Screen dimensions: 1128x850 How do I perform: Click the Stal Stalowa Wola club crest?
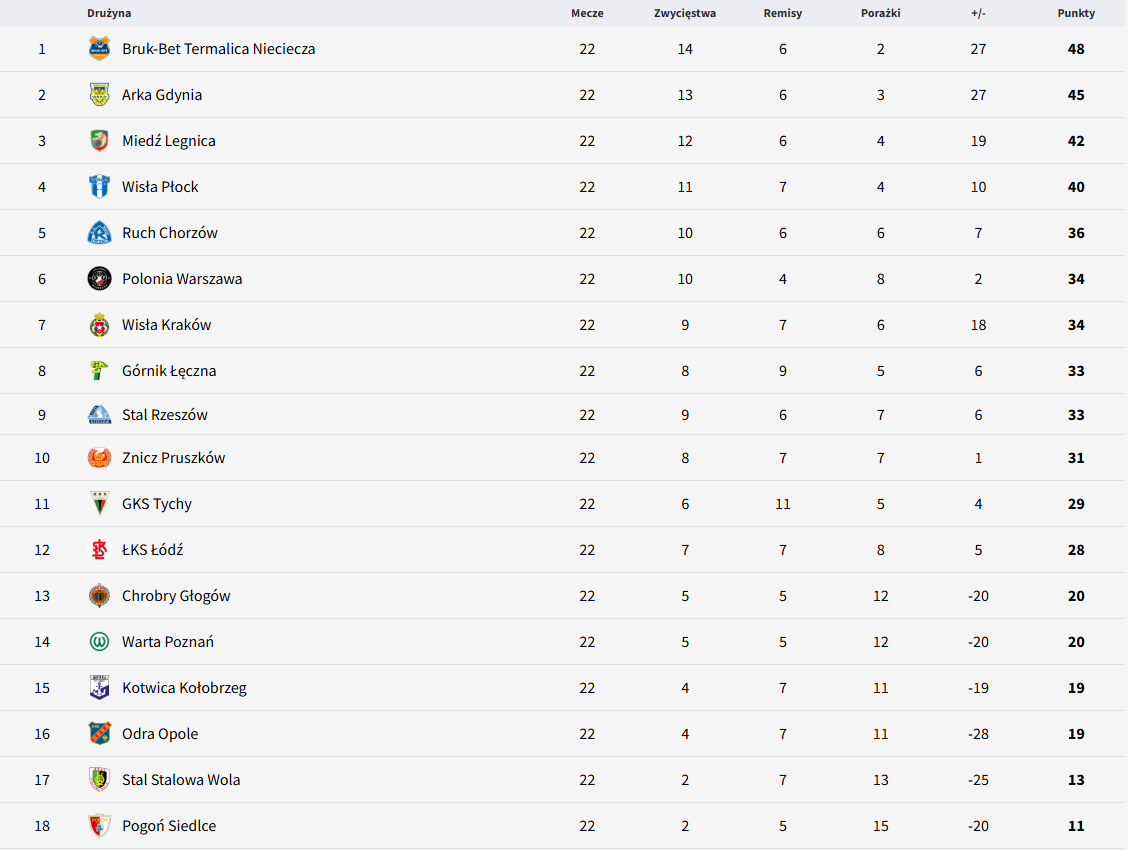[99, 780]
